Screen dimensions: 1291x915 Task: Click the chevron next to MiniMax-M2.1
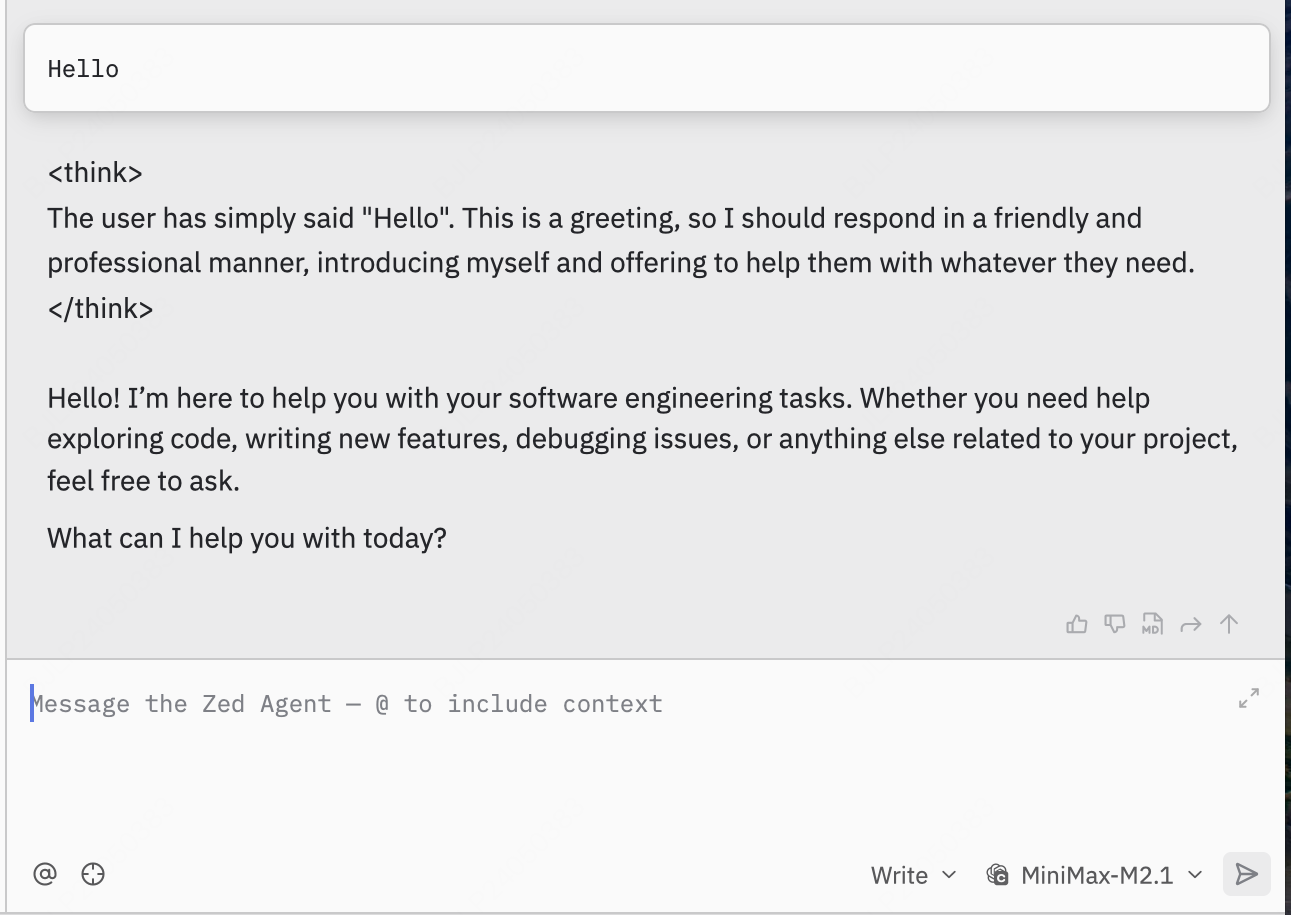click(1195, 876)
